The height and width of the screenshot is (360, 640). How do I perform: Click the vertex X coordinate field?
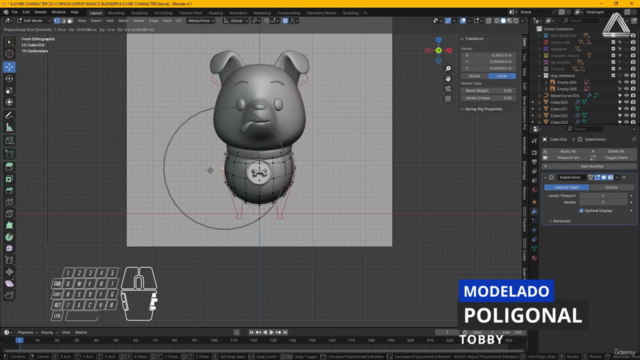coord(488,55)
